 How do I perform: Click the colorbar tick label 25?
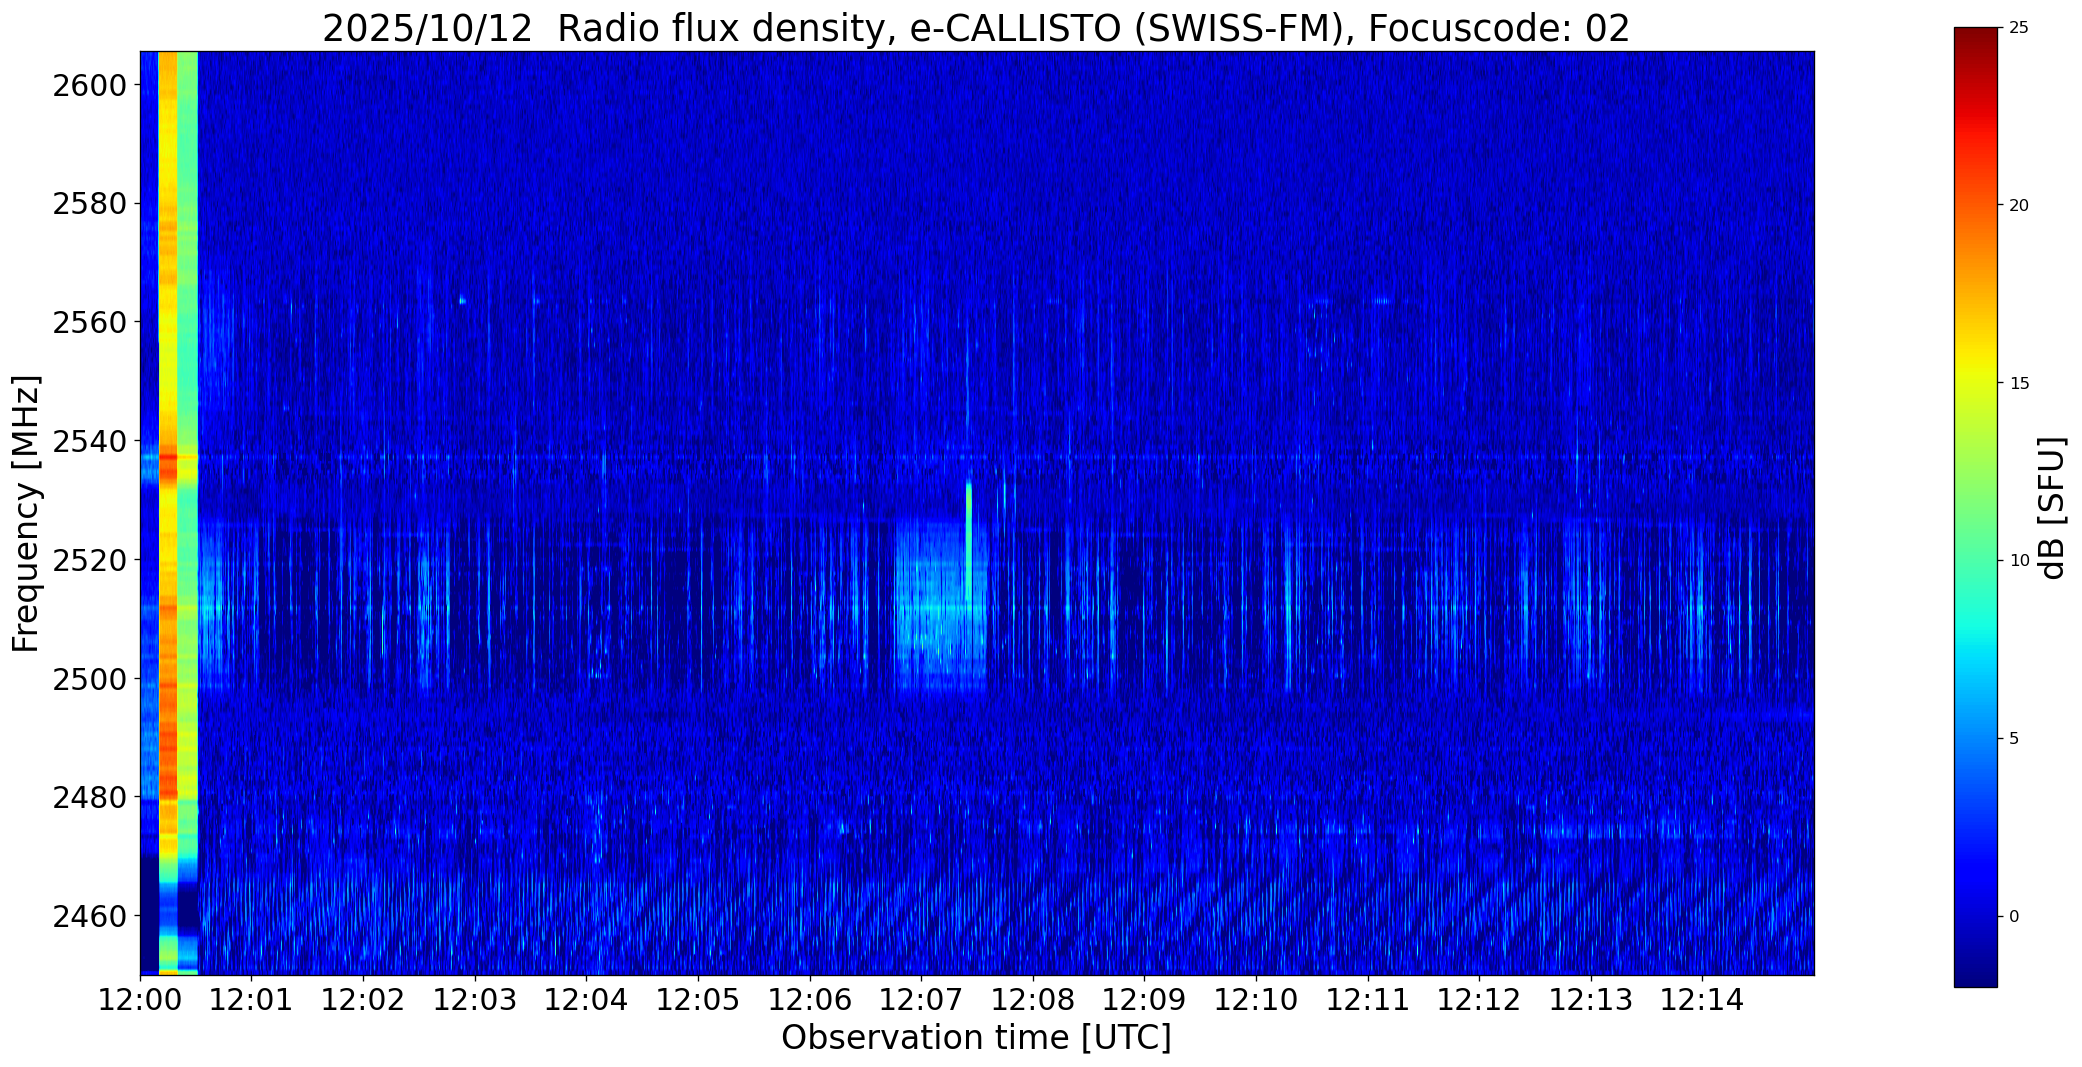click(x=2019, y=28)
